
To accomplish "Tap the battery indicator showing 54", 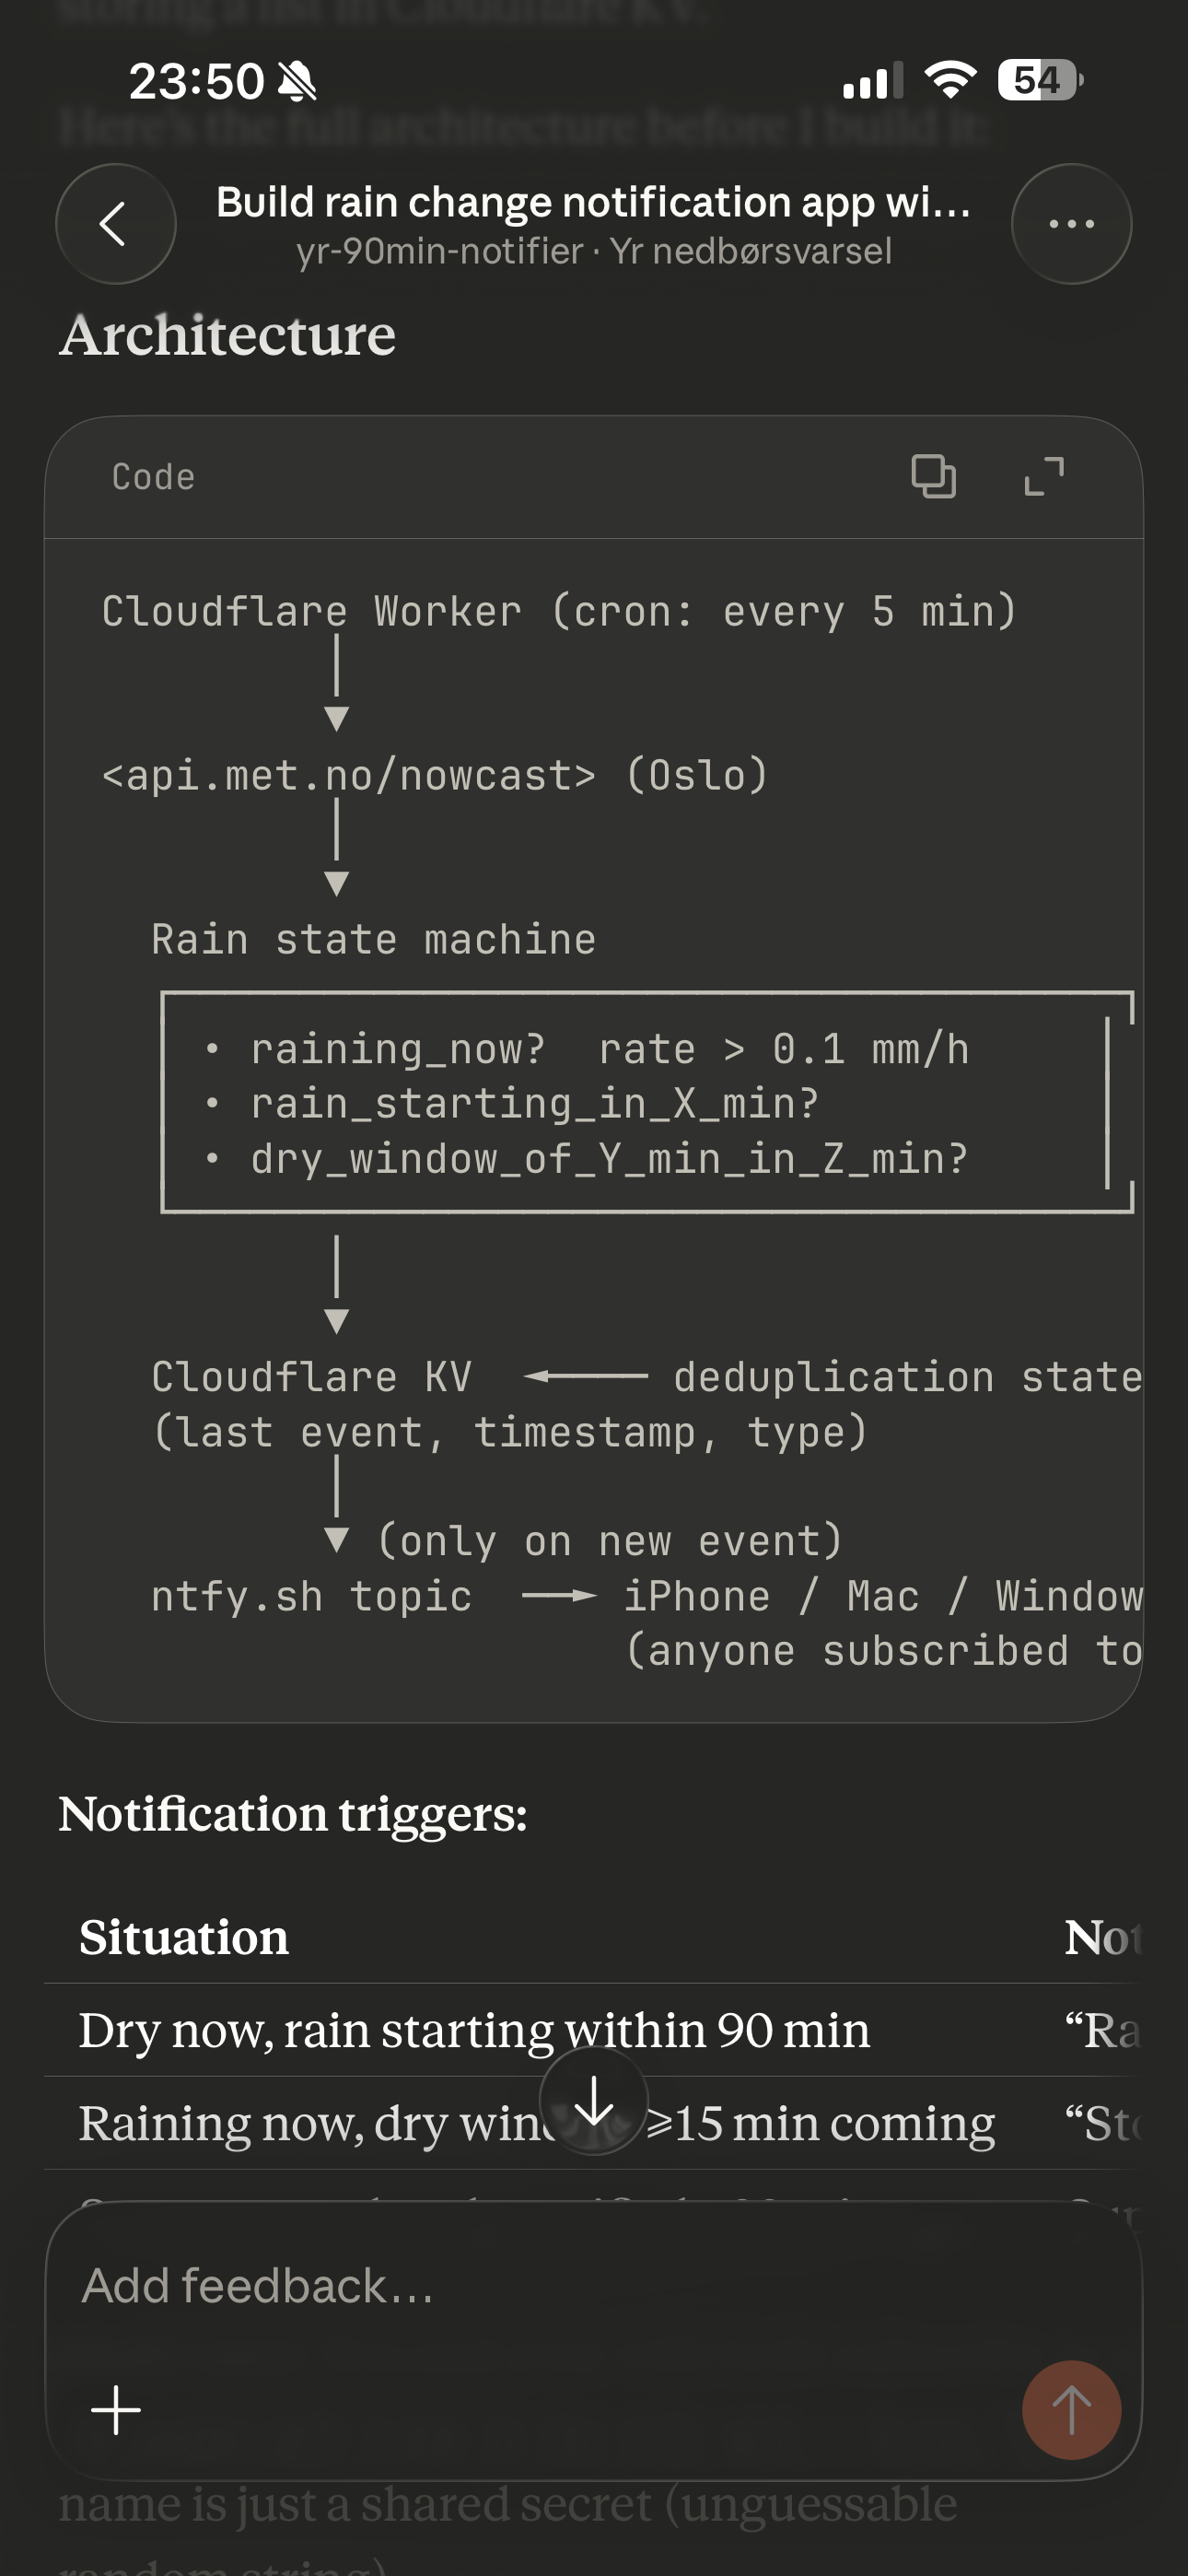I will [1039, 81].
